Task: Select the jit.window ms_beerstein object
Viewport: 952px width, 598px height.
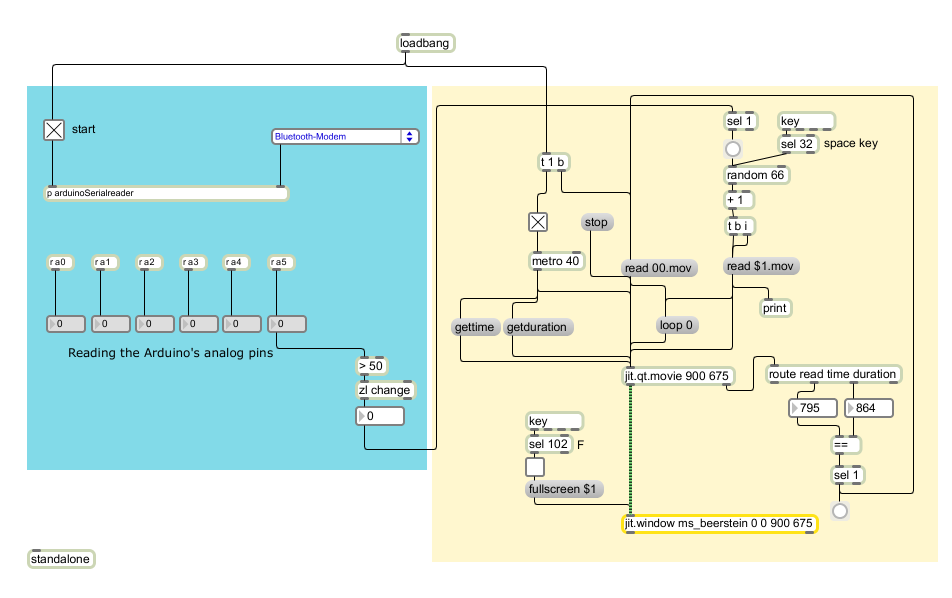Action: [x=719, y=523]
